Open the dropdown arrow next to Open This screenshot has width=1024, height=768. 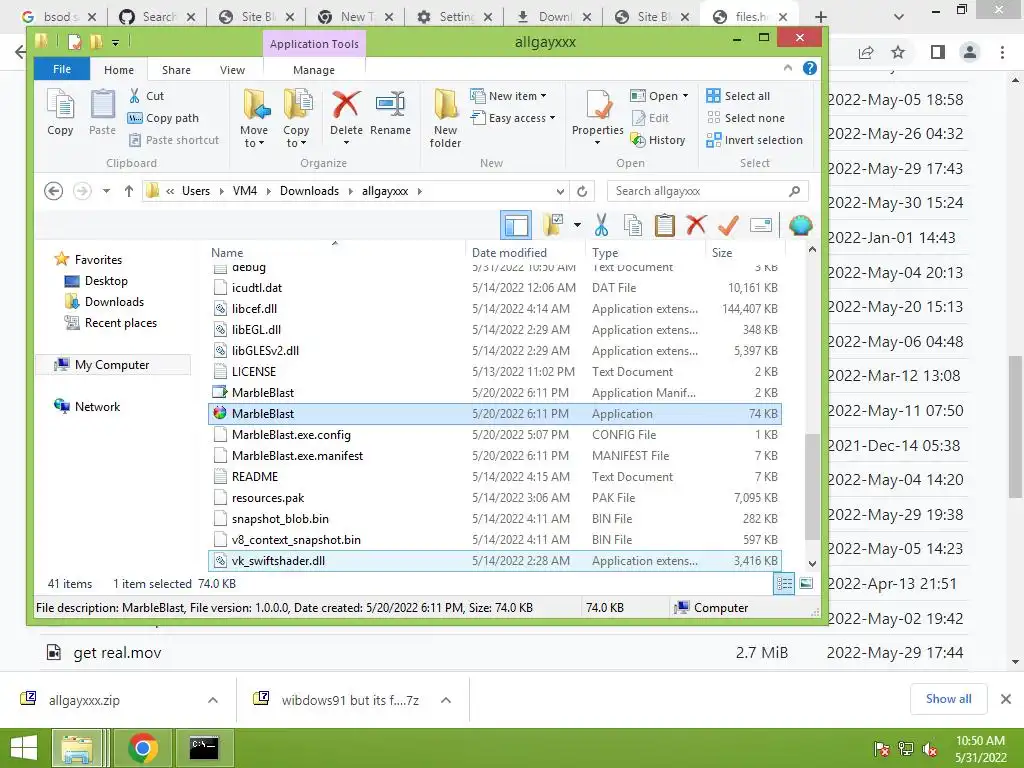click(x=686, y=96)
